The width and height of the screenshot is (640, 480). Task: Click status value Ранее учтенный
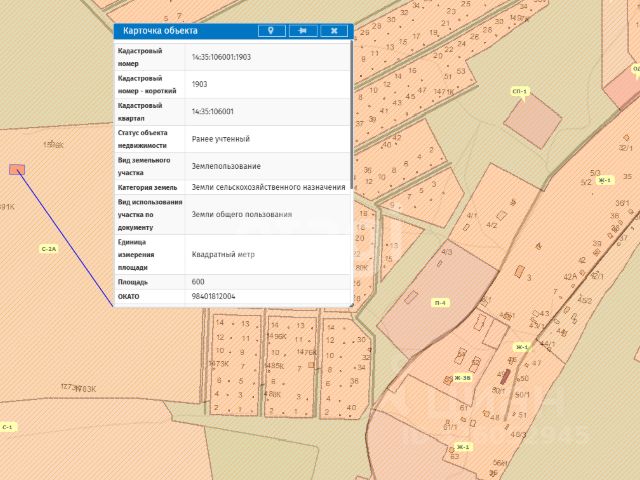click(220, 139)
